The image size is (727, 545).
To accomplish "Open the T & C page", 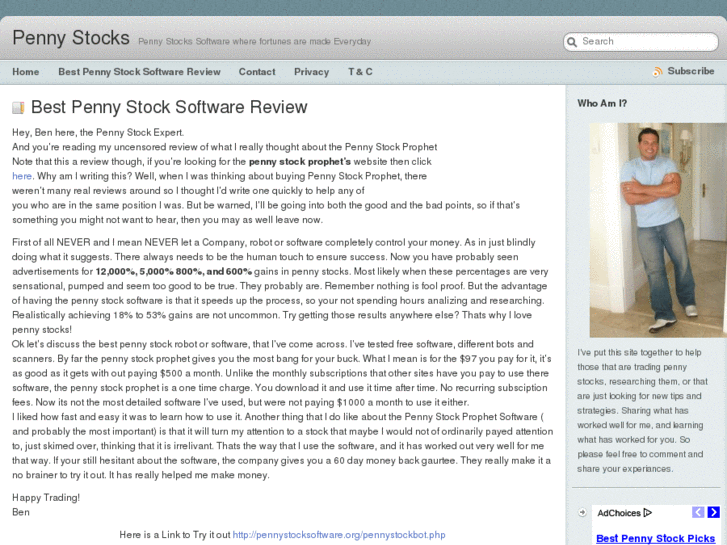I will tap(360, 72).
